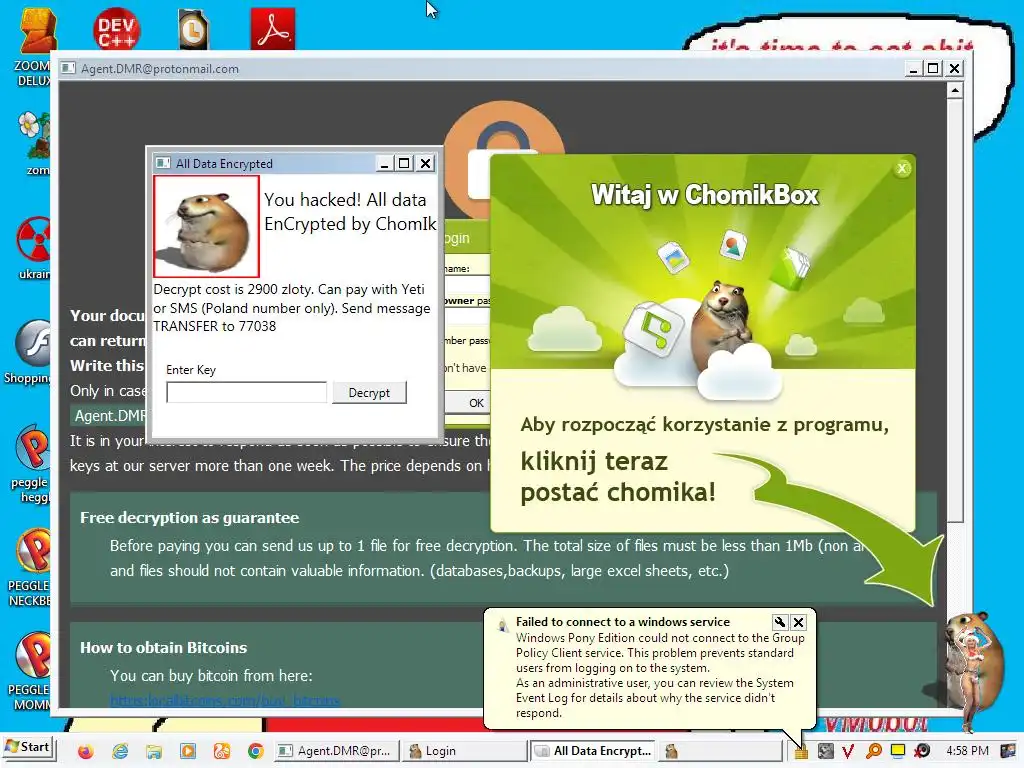1024x768 pixels.
Task: Click the dancing hamster desktop mascot
Action: [x=974, y=671]
